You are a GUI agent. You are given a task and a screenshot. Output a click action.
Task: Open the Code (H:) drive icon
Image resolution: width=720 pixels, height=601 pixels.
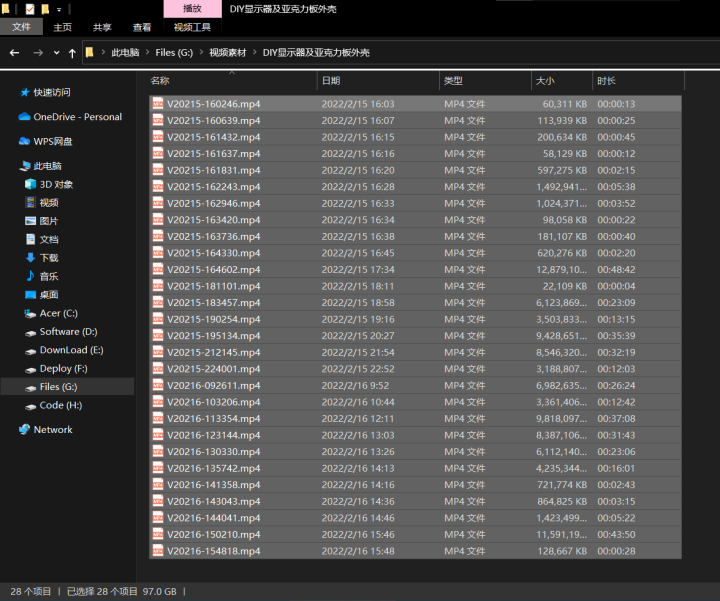coord(30,406)
